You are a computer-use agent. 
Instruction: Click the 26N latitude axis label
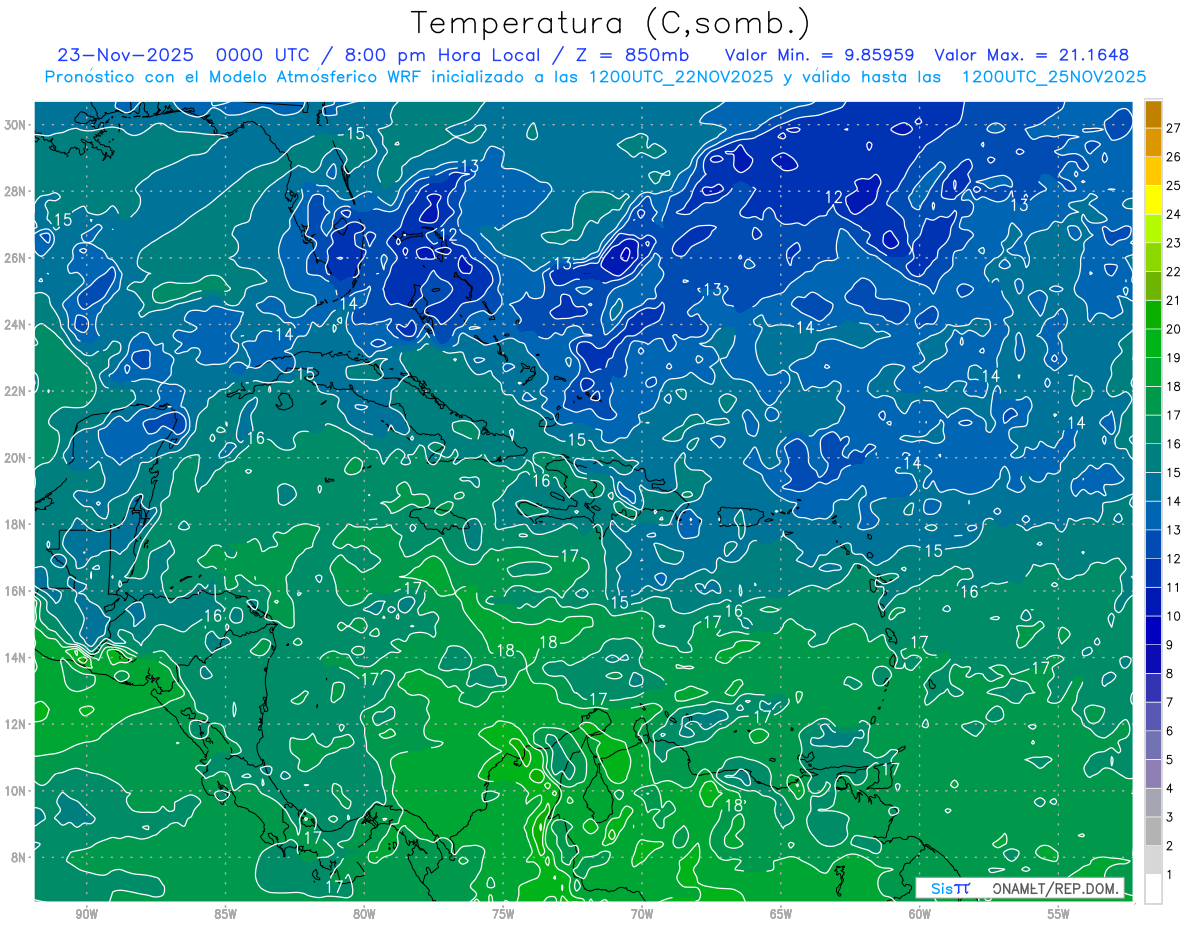pyautogui.click(x=16, y=258)
